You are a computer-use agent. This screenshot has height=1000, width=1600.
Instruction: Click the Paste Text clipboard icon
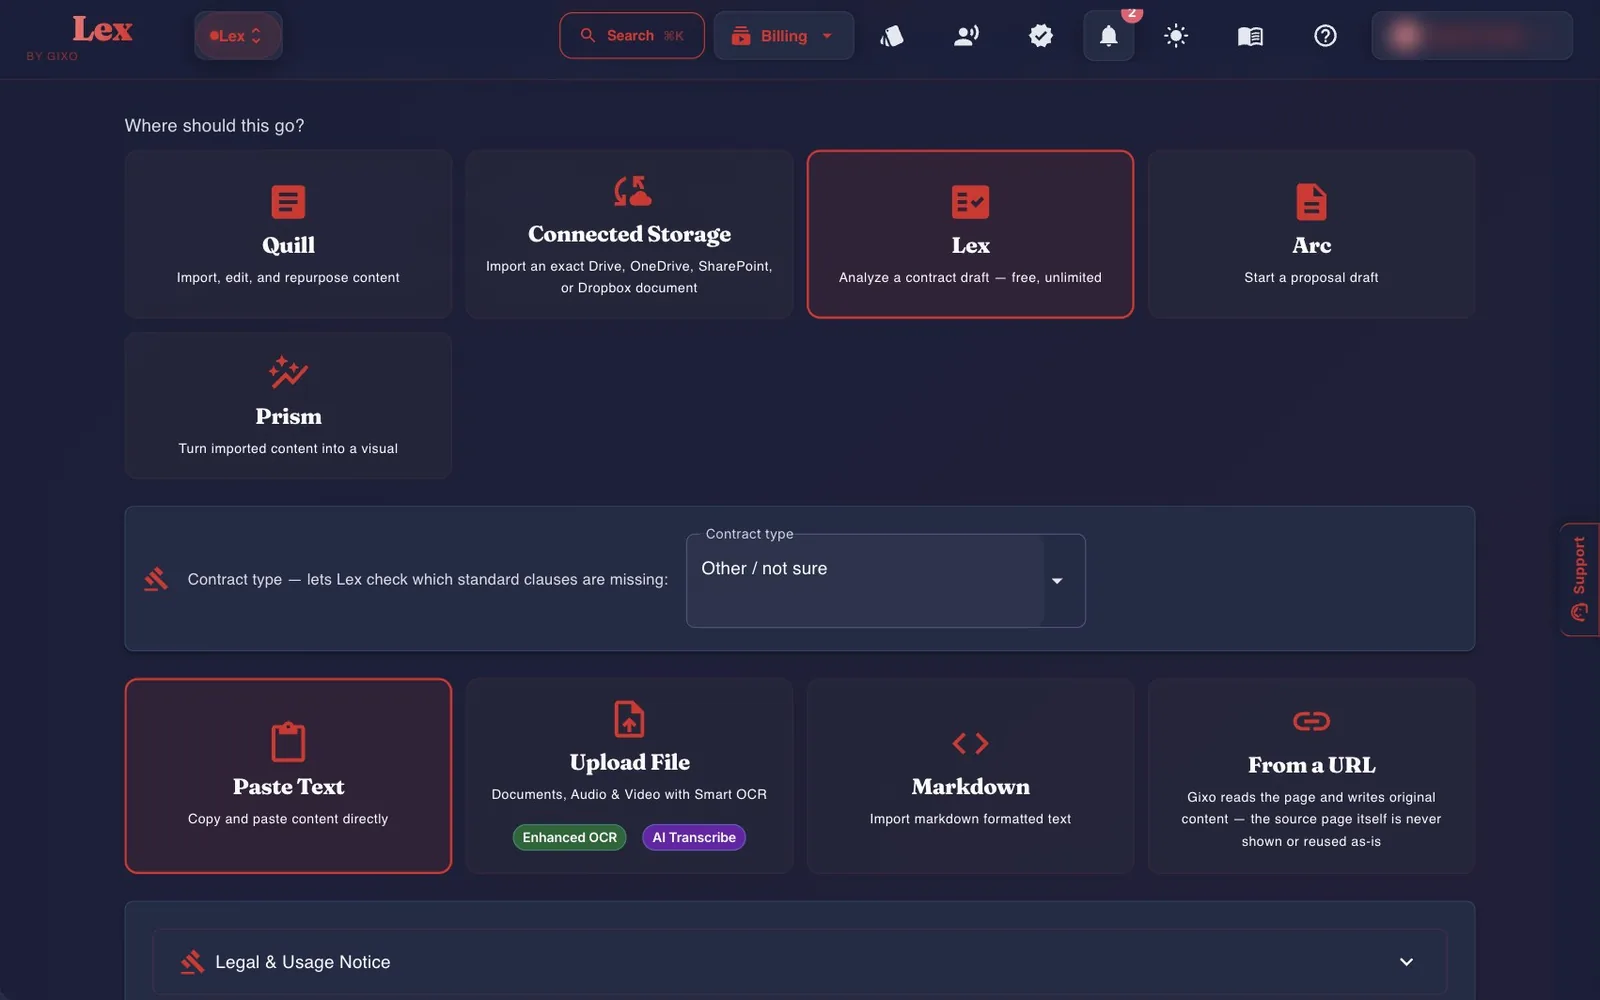pyautogui.click(x=288, y=742)
